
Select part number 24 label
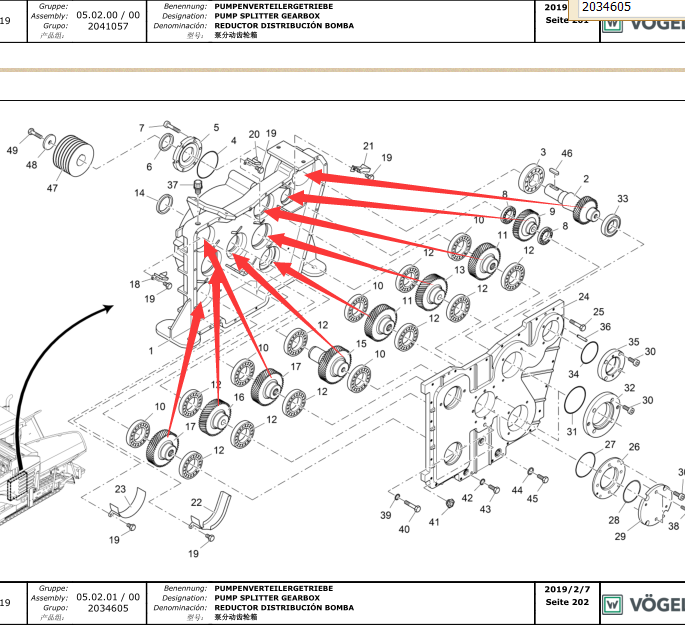coord(584,297)
